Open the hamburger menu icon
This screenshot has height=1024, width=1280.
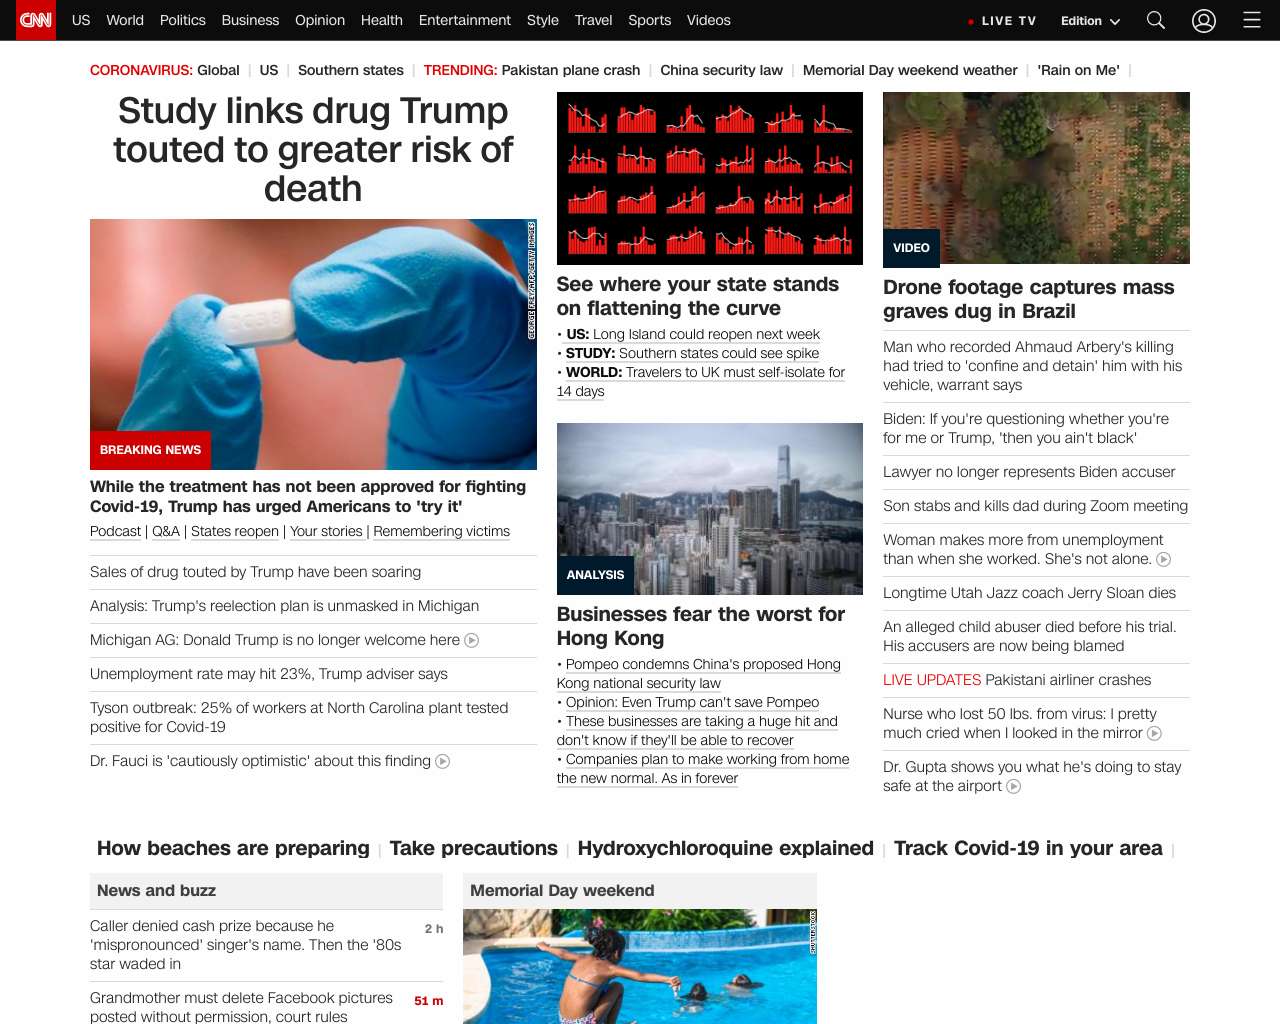(1252, 20)
